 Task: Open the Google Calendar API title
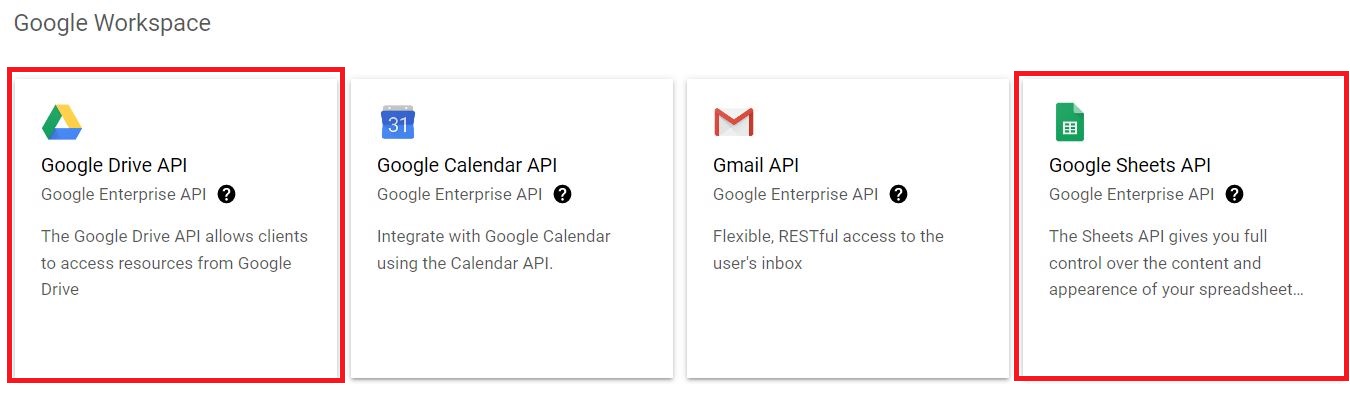[x=467, y=166]
